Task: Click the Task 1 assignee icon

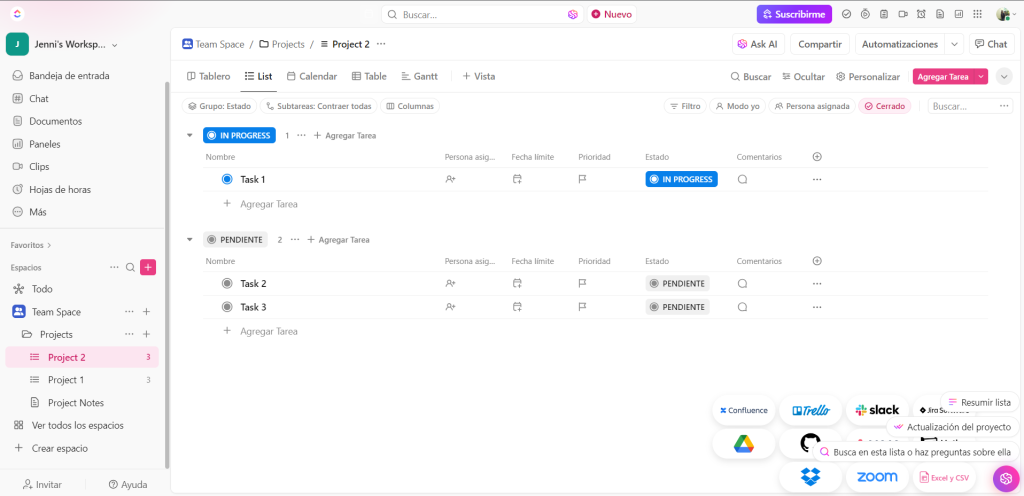Action: (450, 179)
